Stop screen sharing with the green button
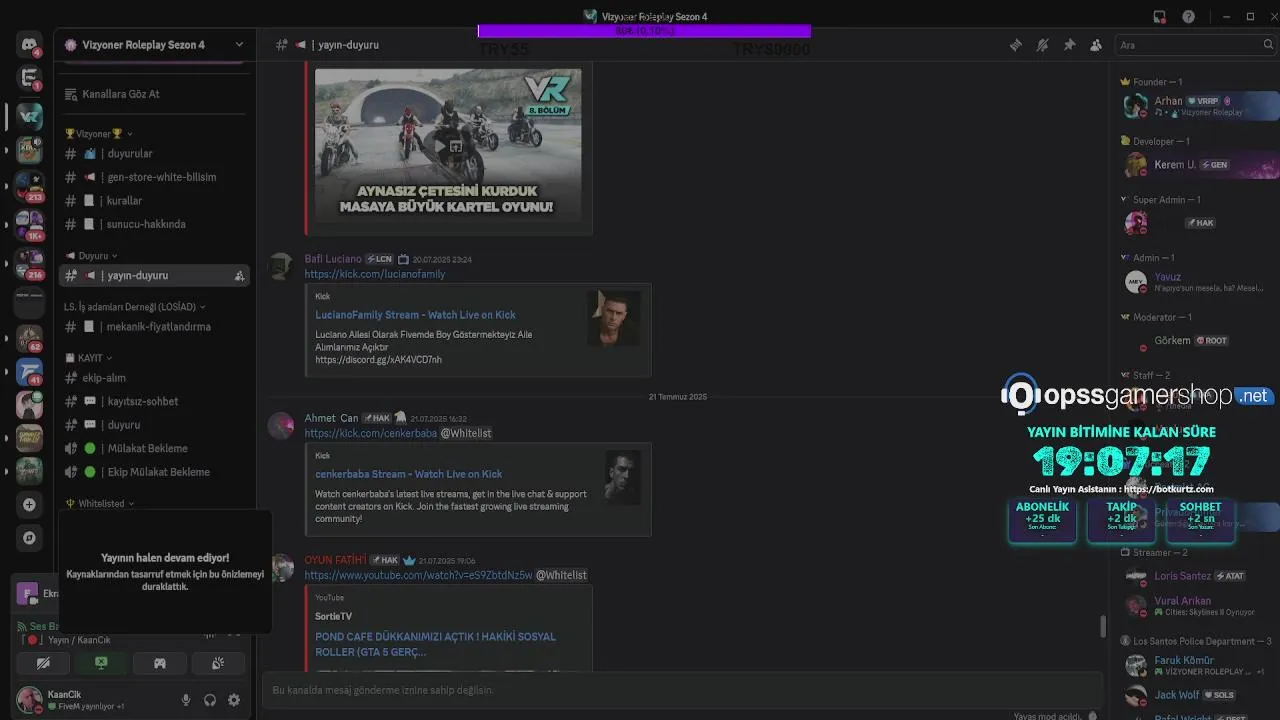Screen dimensions: 1280x720 point(101,663)
